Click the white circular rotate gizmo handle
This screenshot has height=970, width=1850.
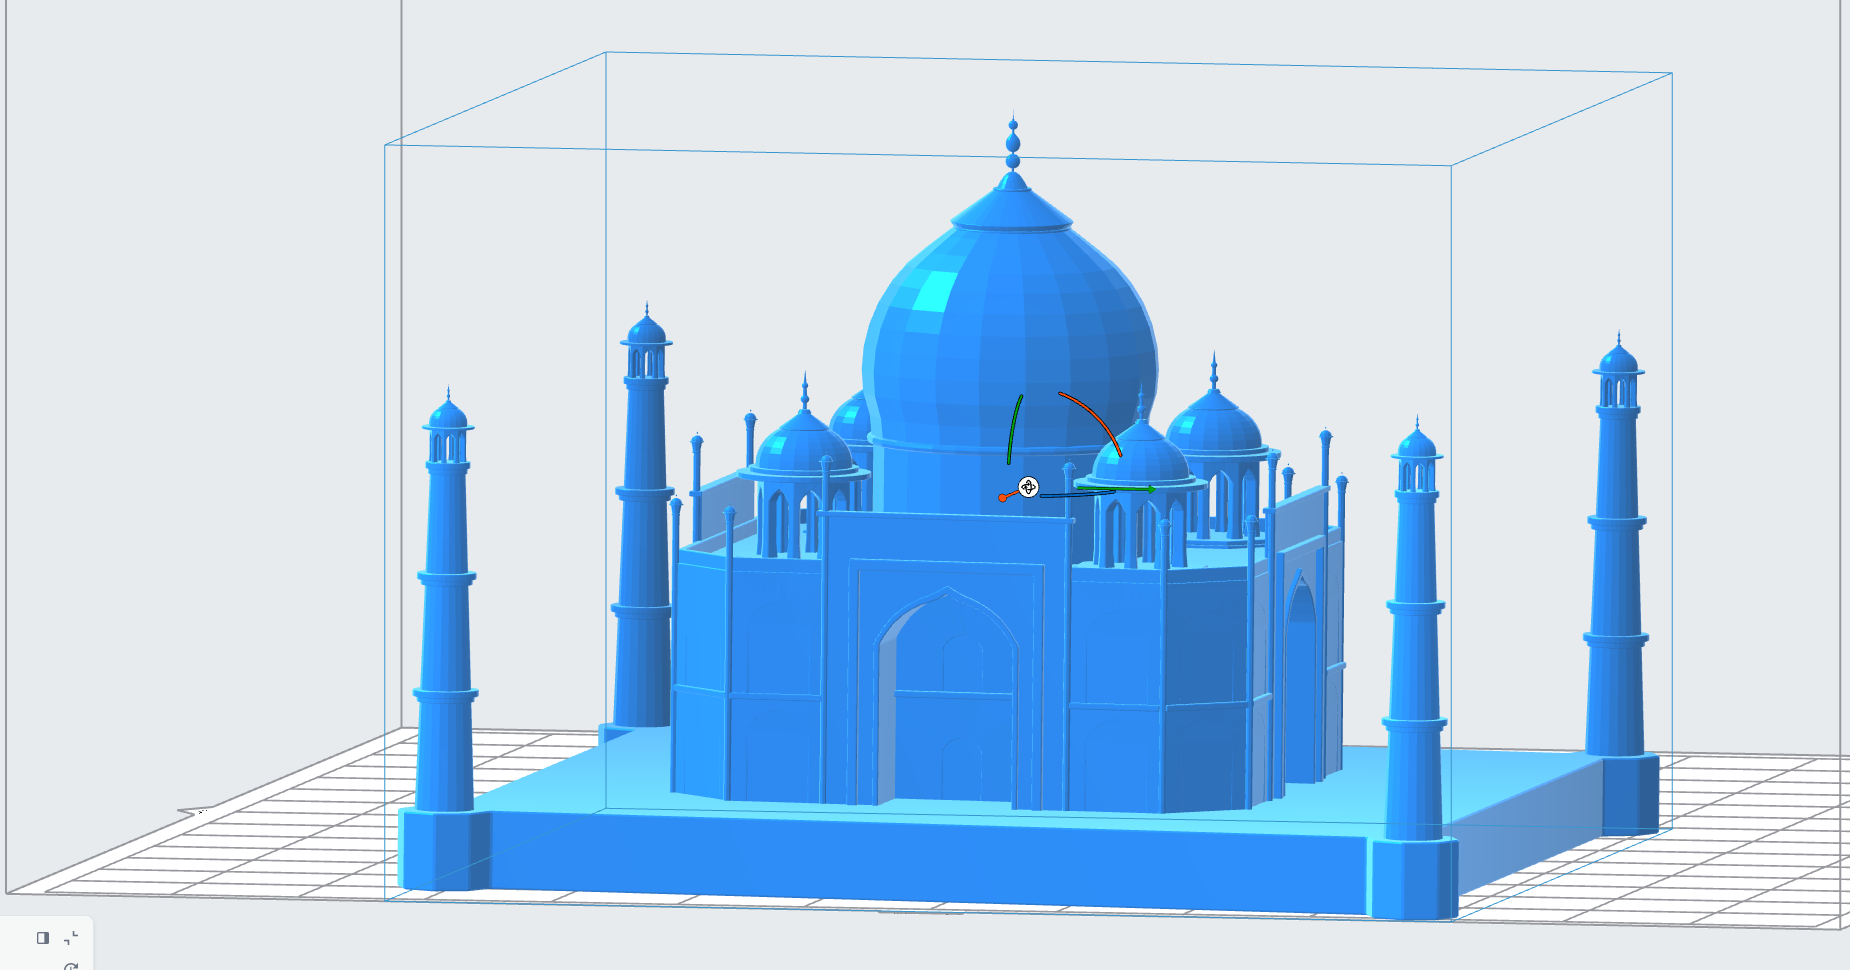pyautogui.click(x=1028, y=488)
